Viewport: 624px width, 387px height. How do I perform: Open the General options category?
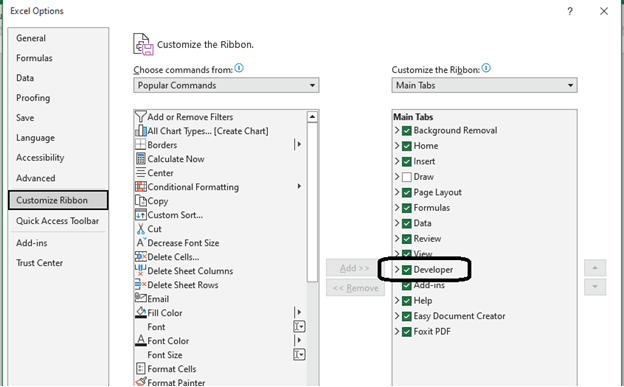pos(58,38)
